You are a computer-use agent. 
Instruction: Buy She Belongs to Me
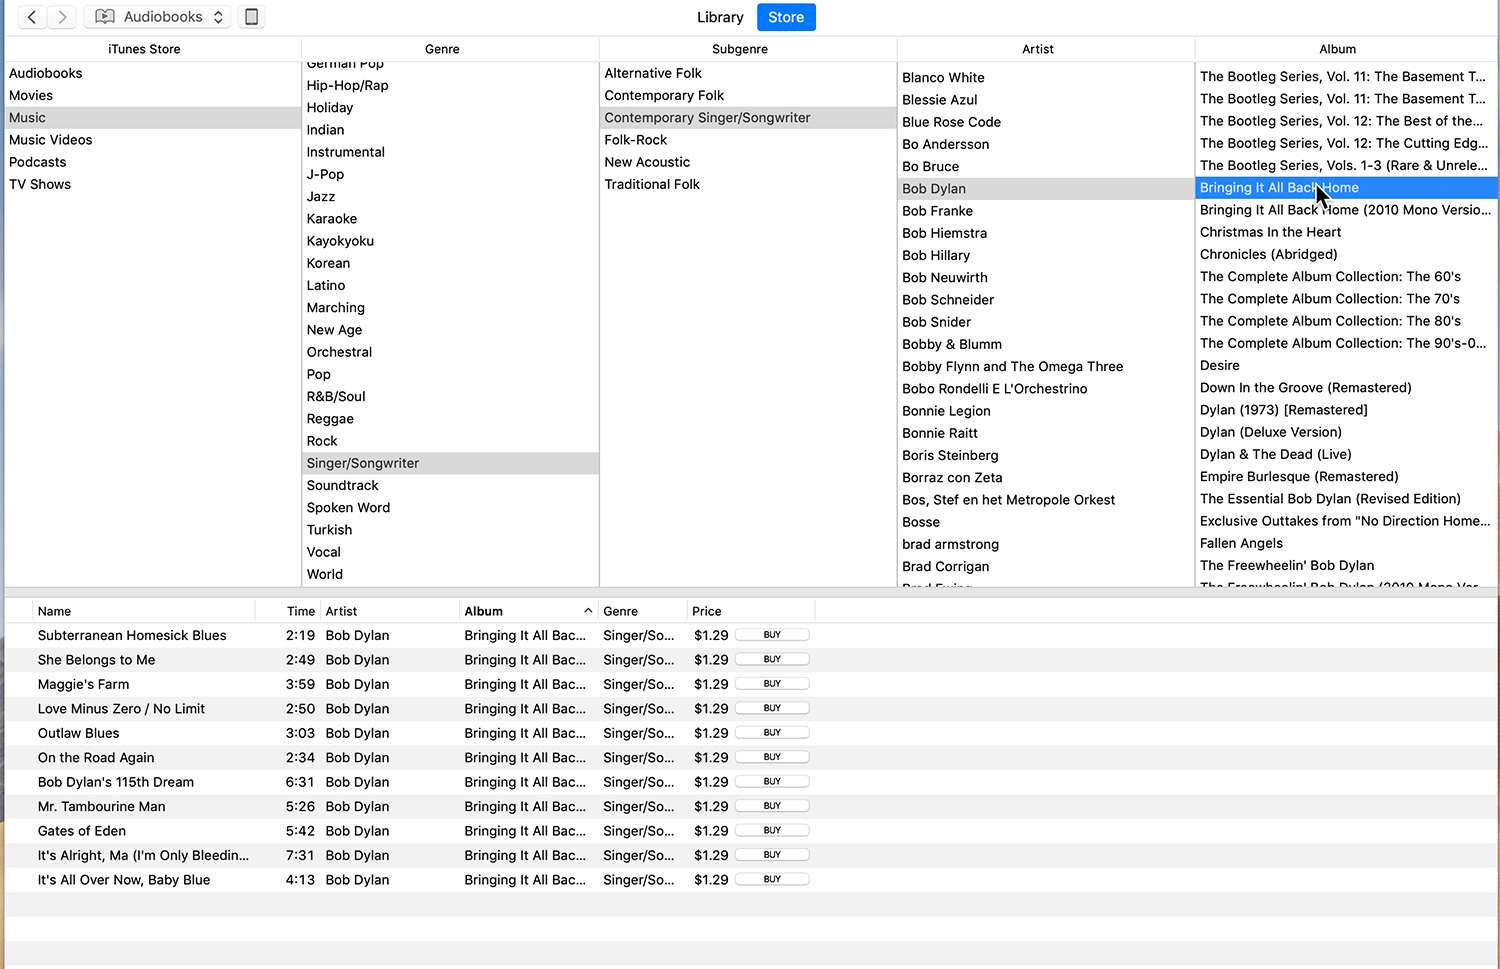[x=772, y=659]
